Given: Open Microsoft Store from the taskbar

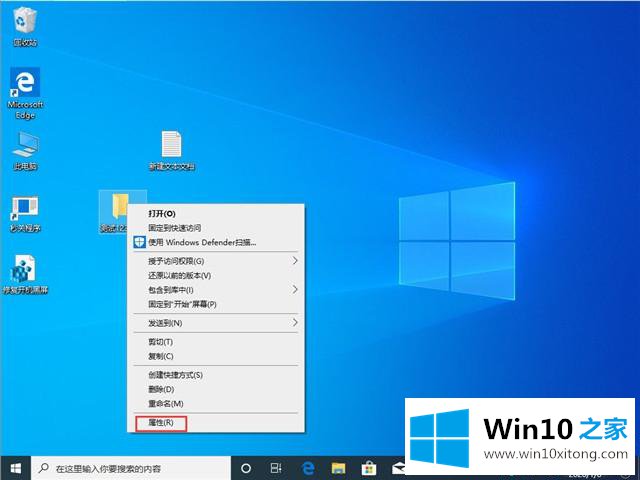Looking at the screenshot, I should point(369,468).
